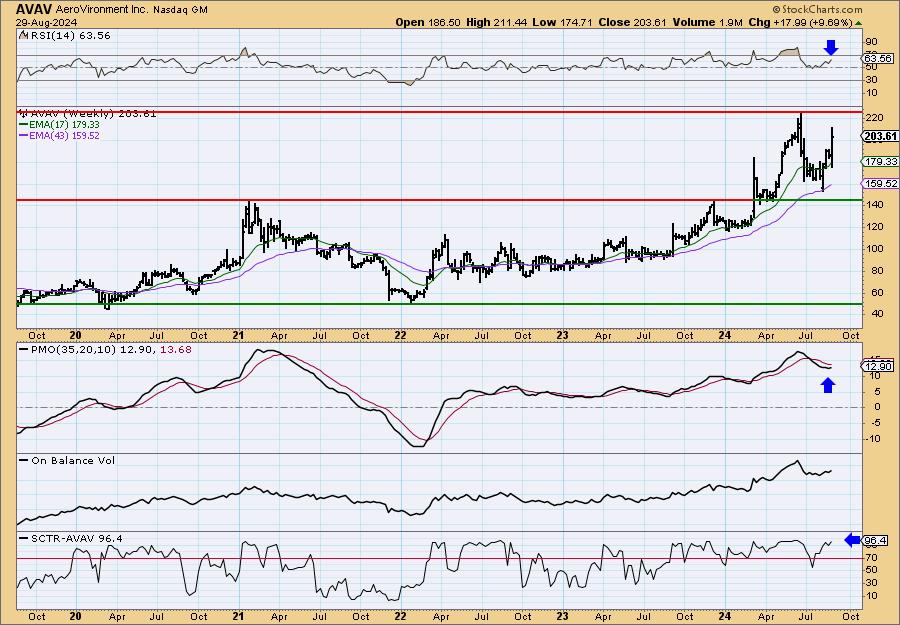Click year 24 on the SCTR panel's bottom time axis
Viewport: 900px width, 625px height.
(x=724, y=616)
